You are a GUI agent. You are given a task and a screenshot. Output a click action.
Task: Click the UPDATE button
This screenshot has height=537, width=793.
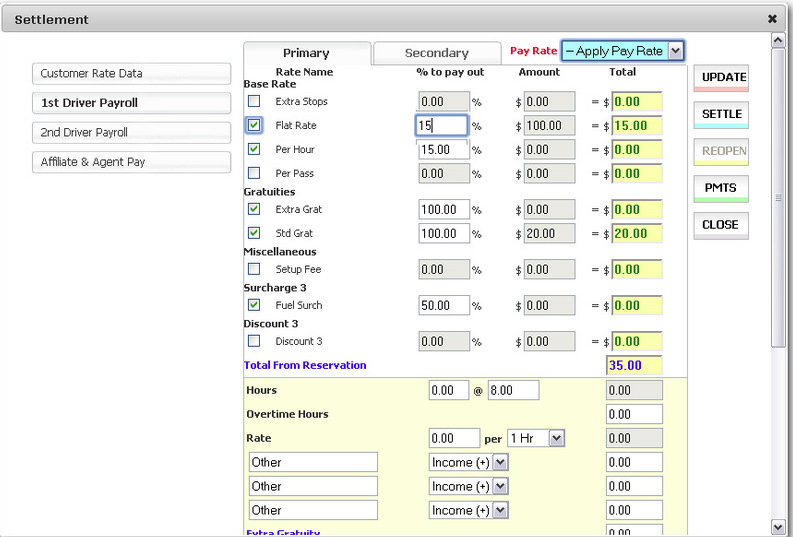tap(721, 78)
